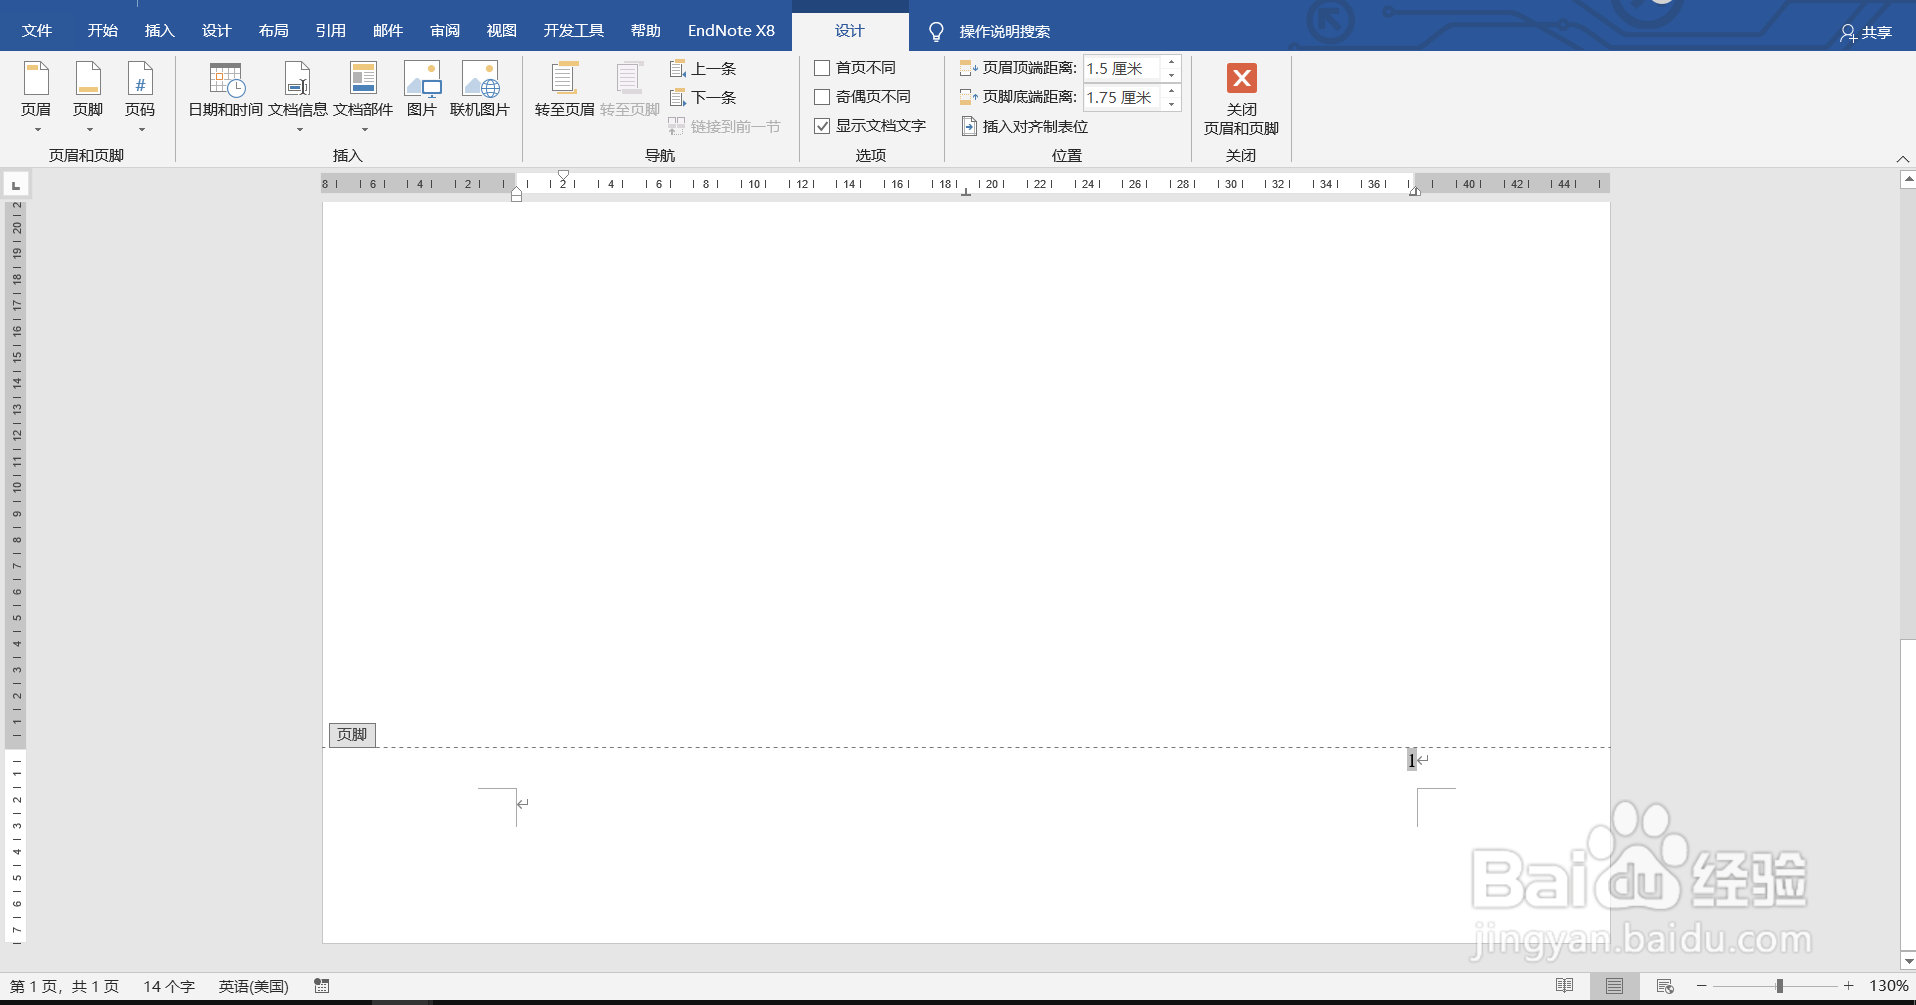Close header and footer editing
1916x1005 pixels.
(1242, 99)
